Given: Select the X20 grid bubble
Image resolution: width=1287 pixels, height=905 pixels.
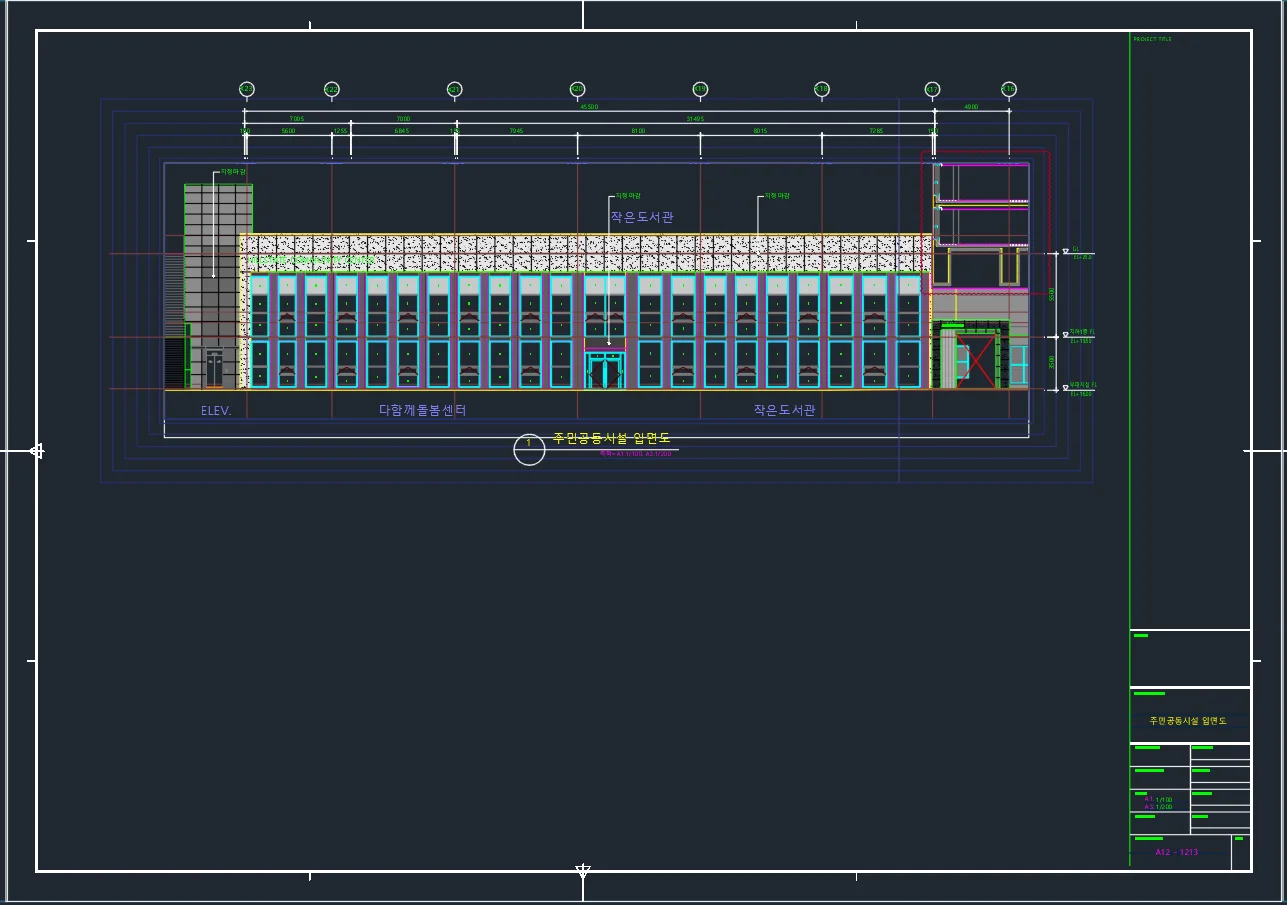Looking at the screenshot, I should tap(577, 89).
